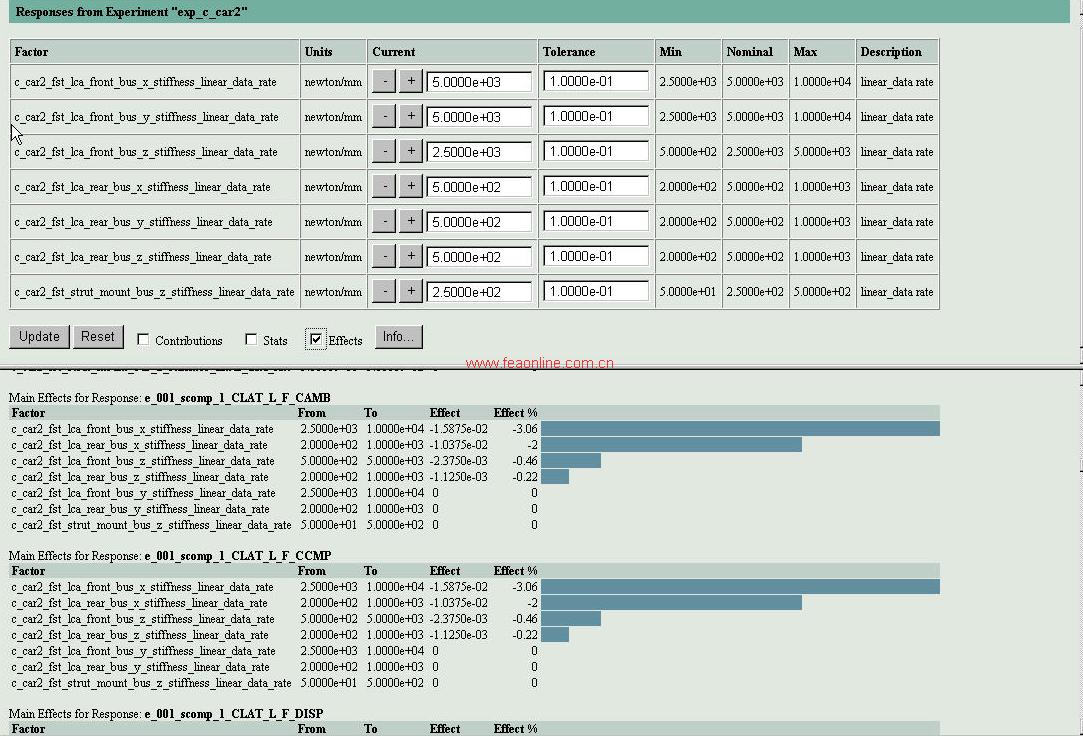This screenshot has height=736, width=1083.
Task: Decrease rear_bus_z_stiffness using minus button
Action: [x=383, y=256]
